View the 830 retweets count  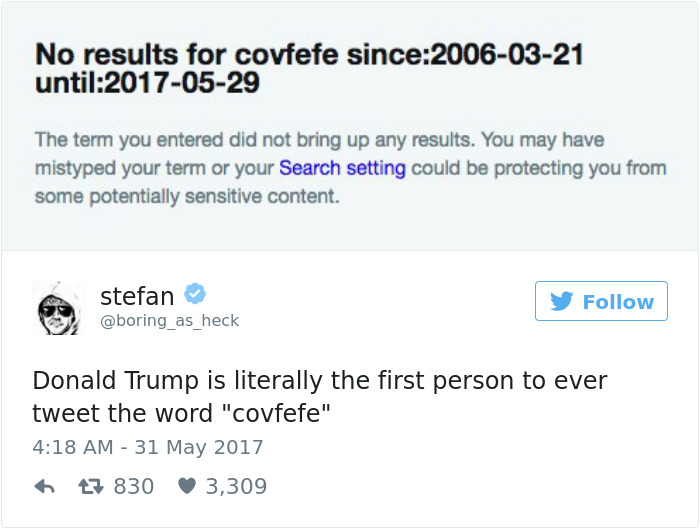pos(133,487)
